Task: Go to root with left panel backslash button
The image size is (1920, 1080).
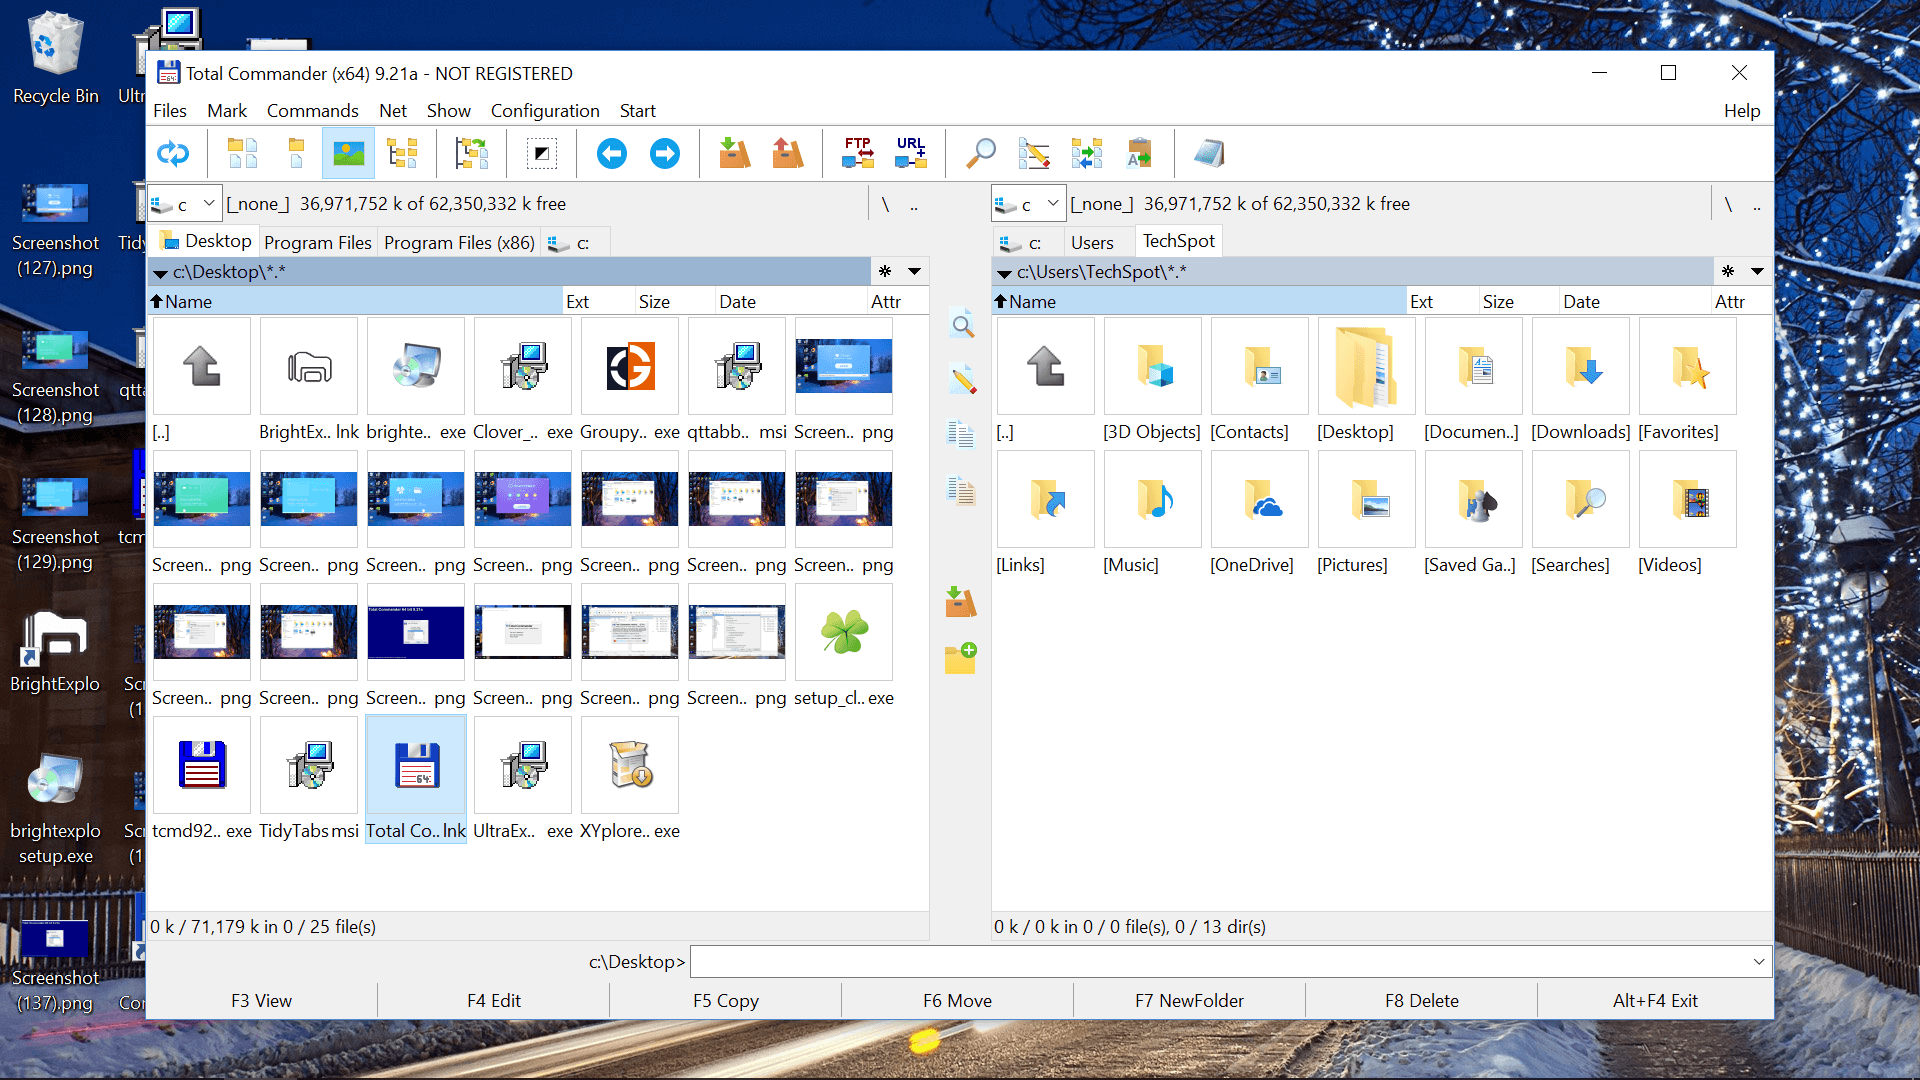Action: 885,204
